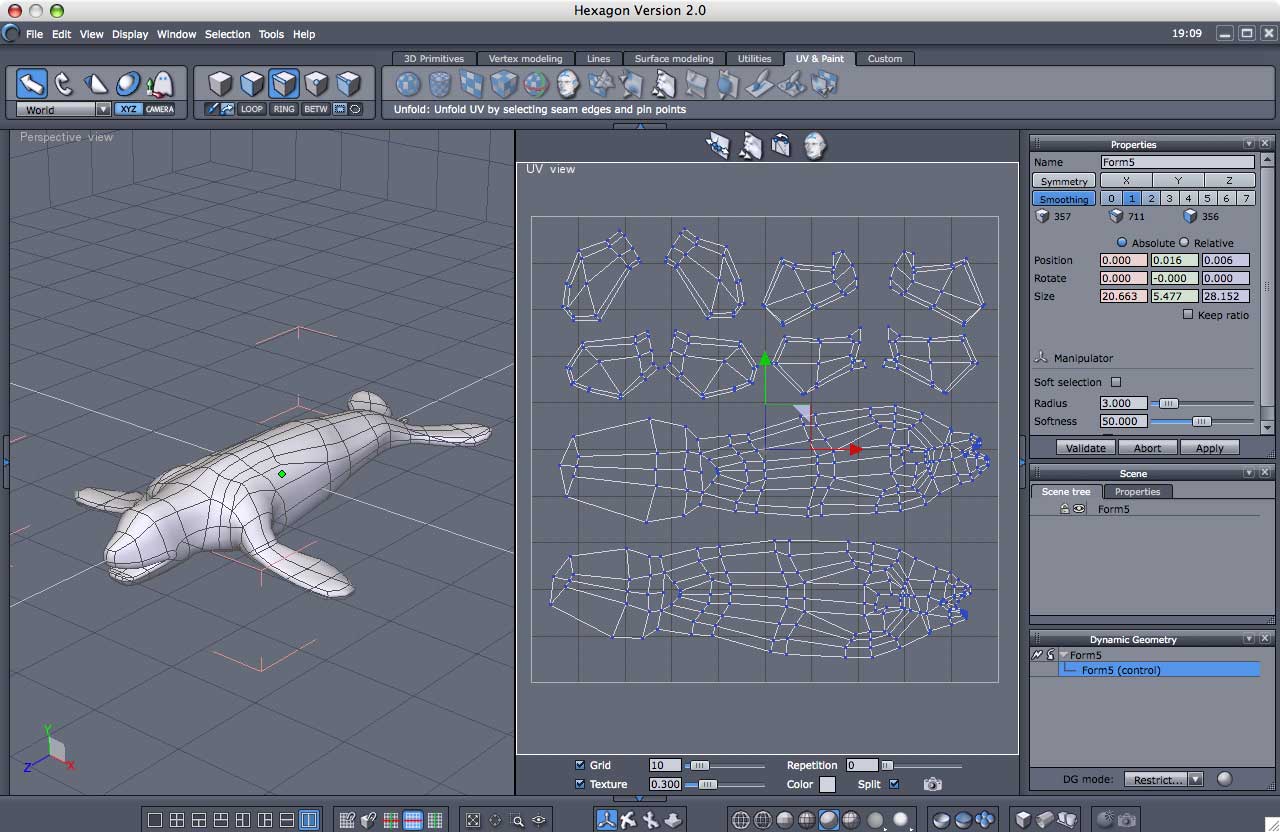Click the head icon above UV view
This screenshot has height=832, width=1280.
click(815, 146)
